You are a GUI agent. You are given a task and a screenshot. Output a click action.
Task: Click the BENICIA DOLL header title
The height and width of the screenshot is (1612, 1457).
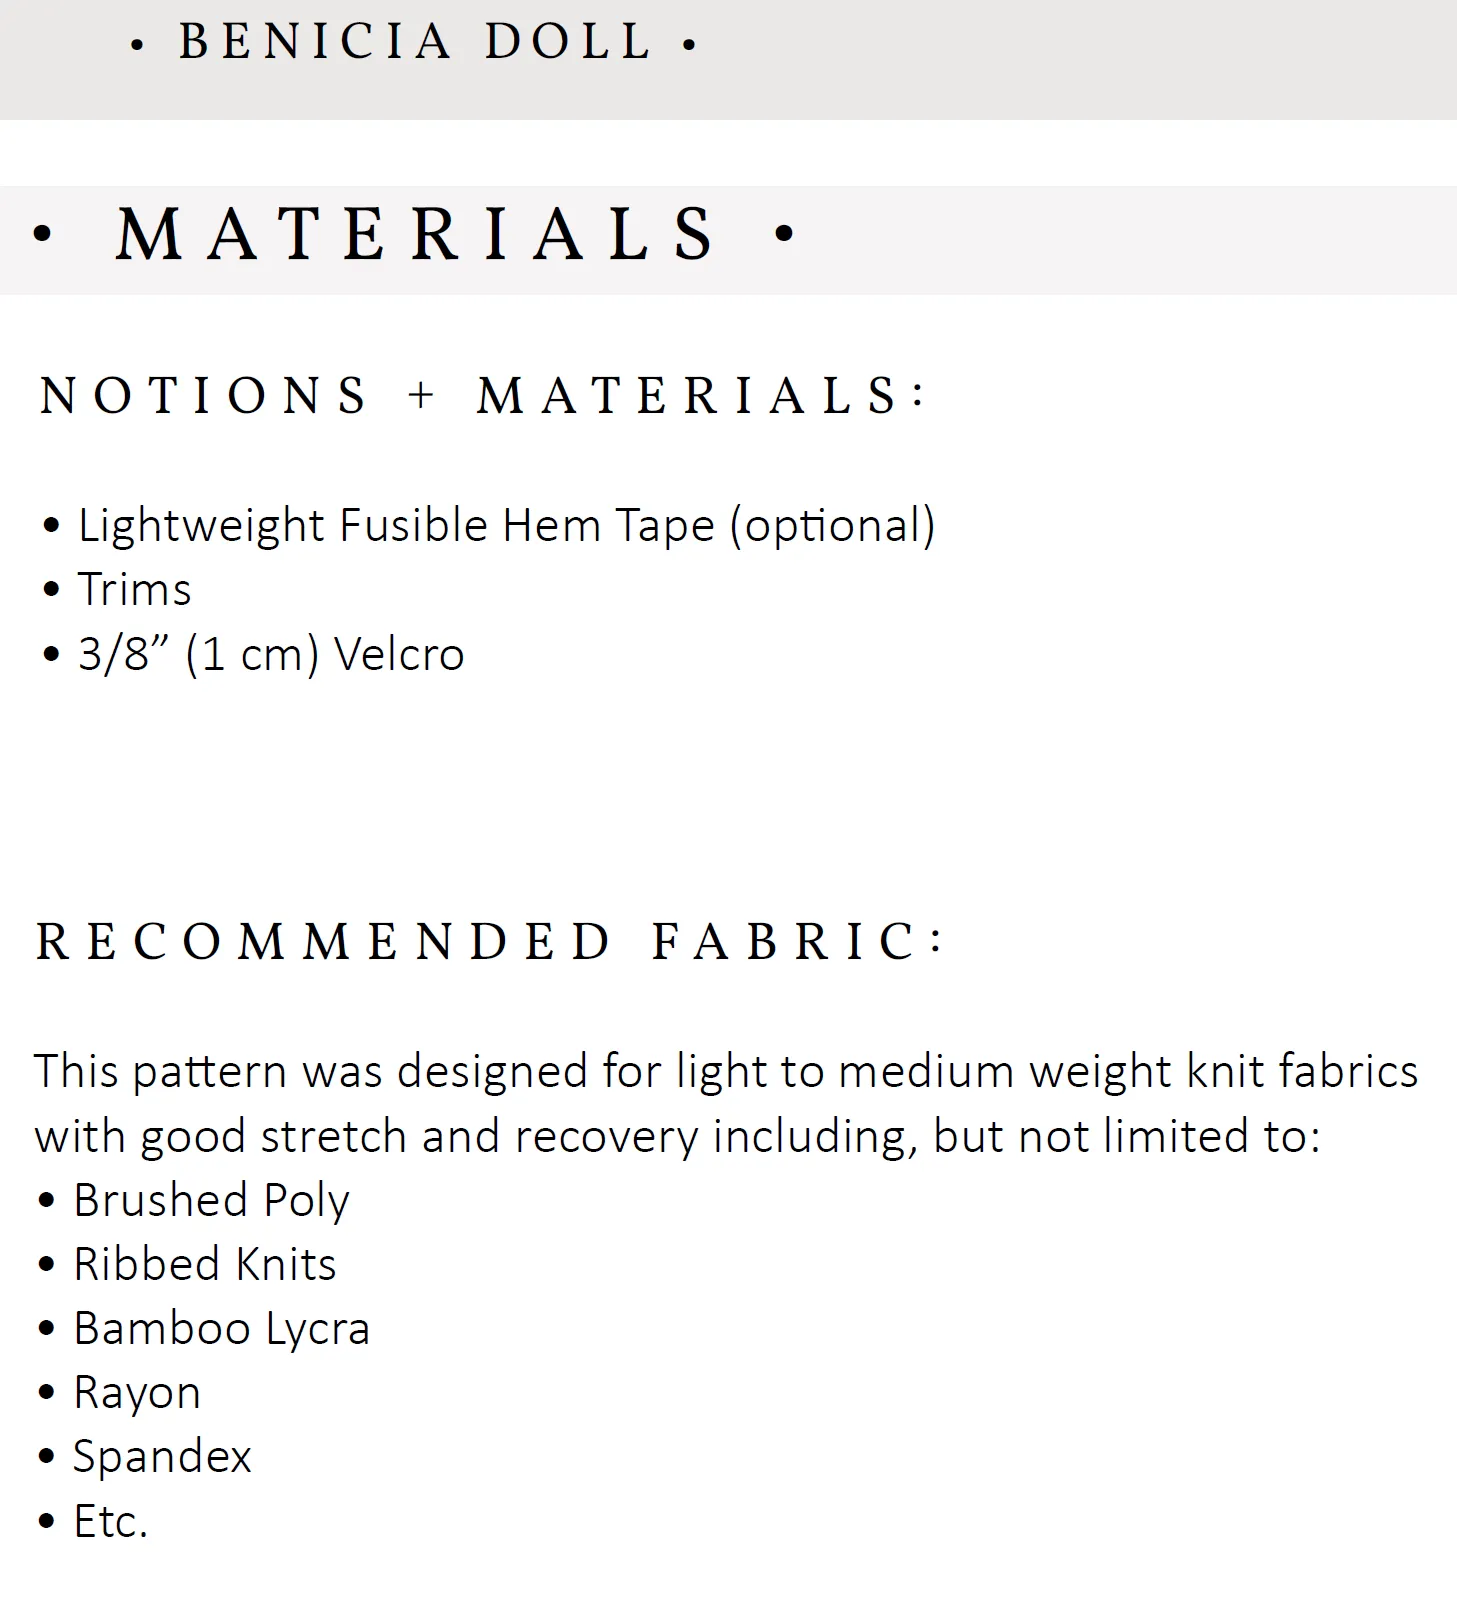pos(415,42)
